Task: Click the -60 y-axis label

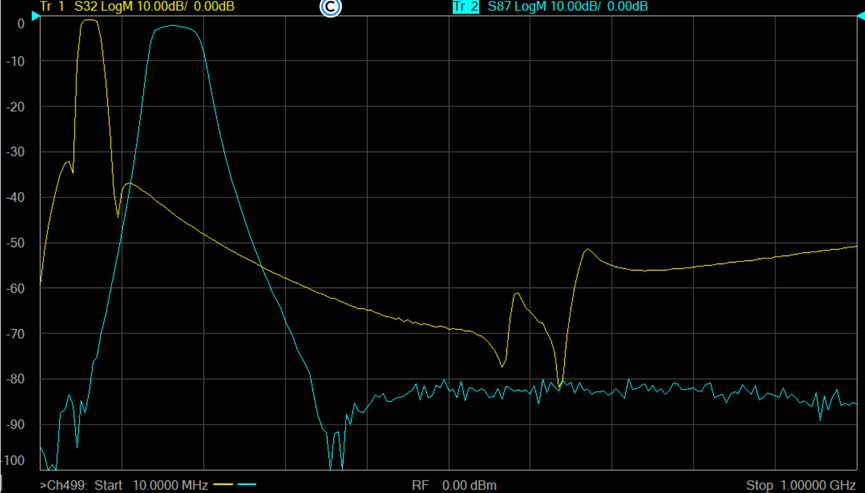Action: pyautogui.click(x=15, y=288)
